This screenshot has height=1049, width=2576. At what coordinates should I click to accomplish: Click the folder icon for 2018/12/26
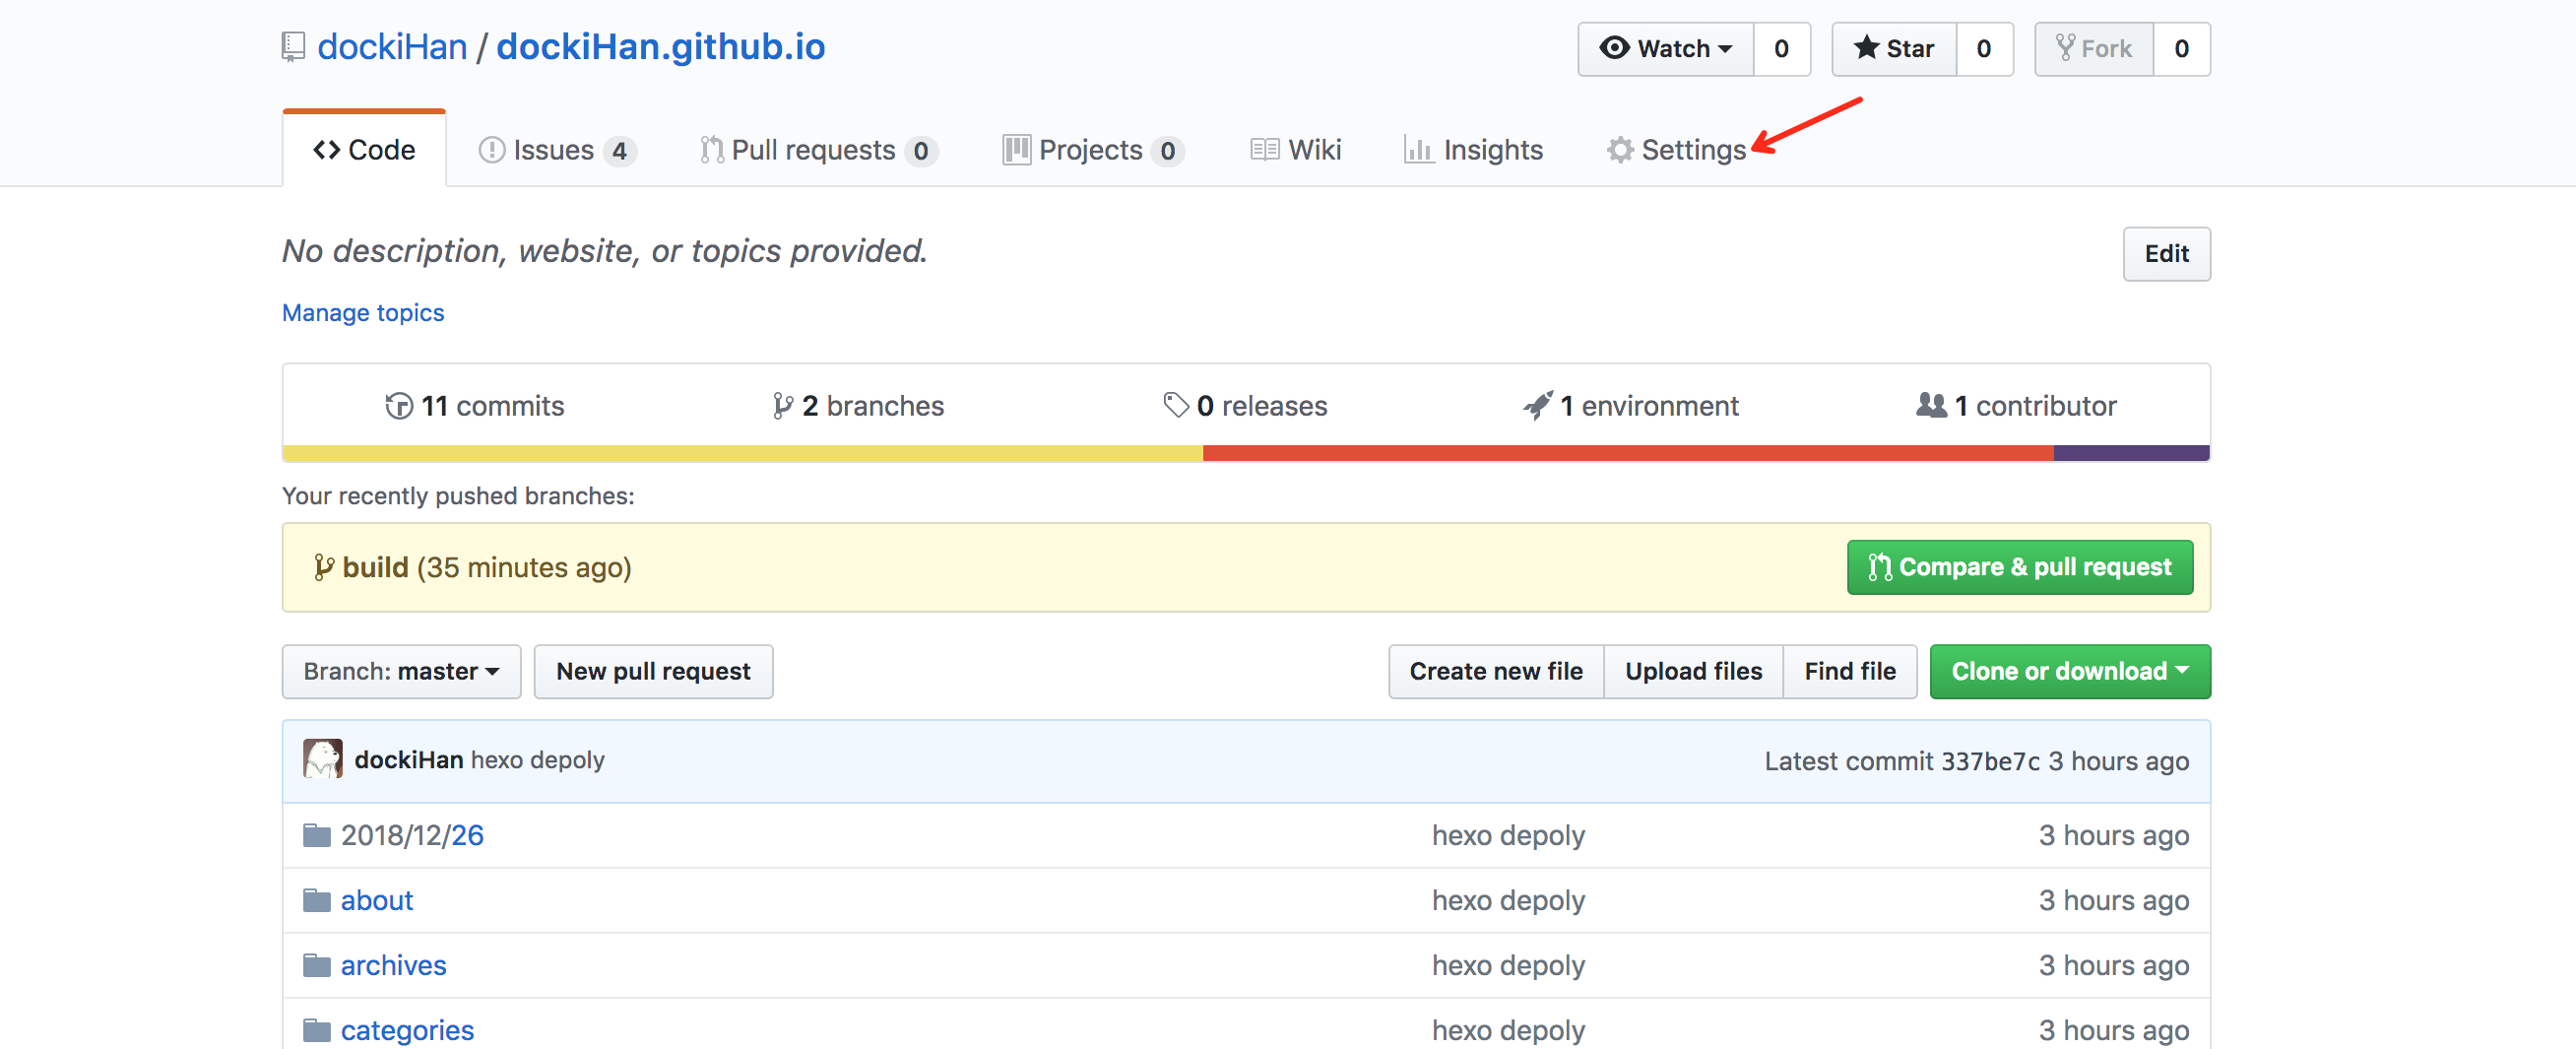point(317,835)
